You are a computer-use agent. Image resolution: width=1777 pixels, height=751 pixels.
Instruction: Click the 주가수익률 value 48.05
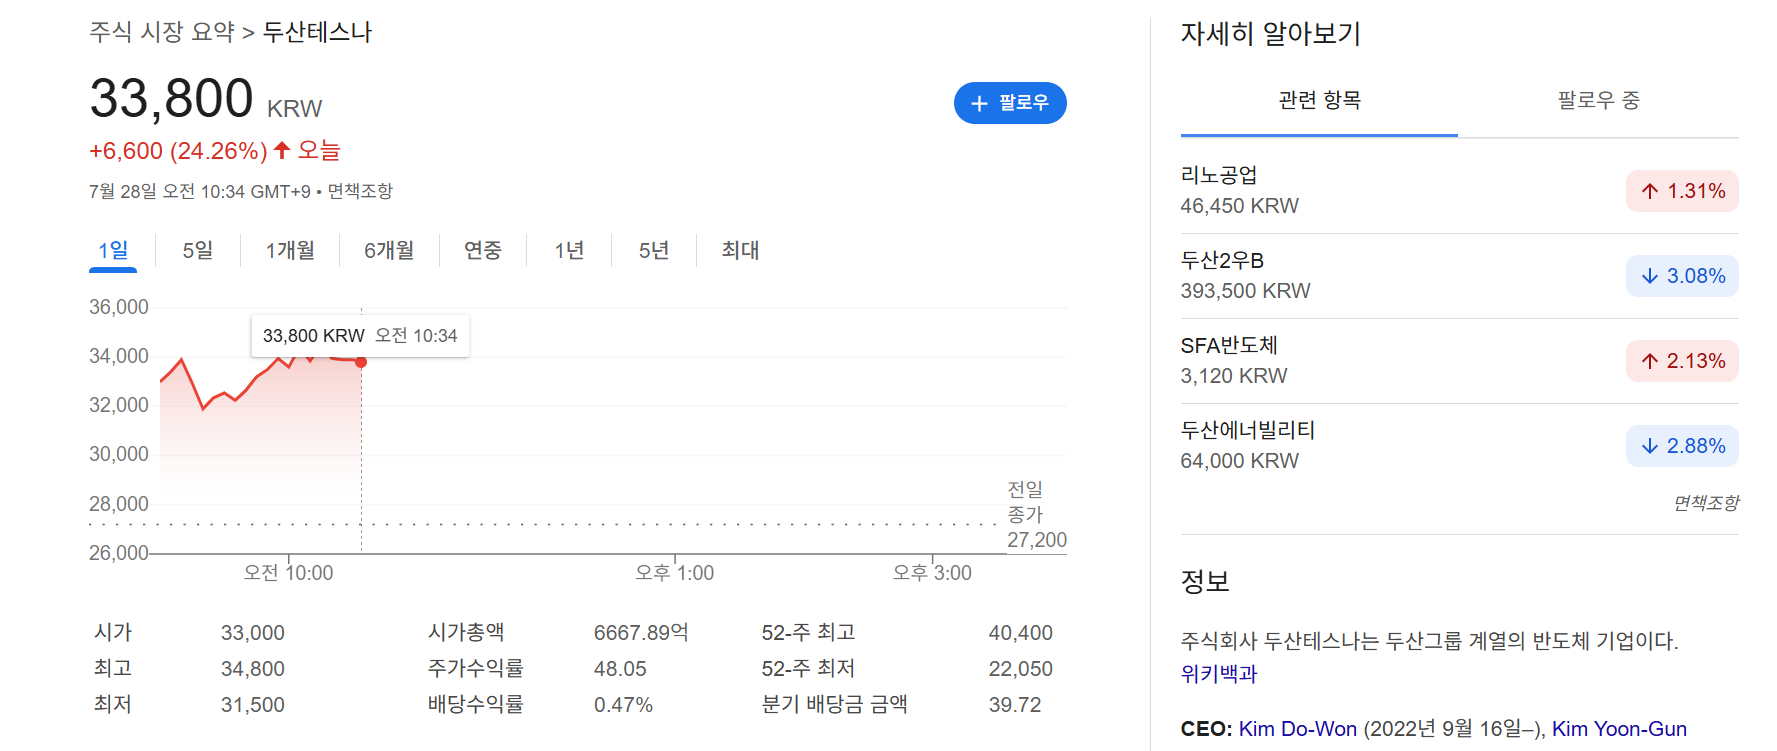[x=620, y=669]
